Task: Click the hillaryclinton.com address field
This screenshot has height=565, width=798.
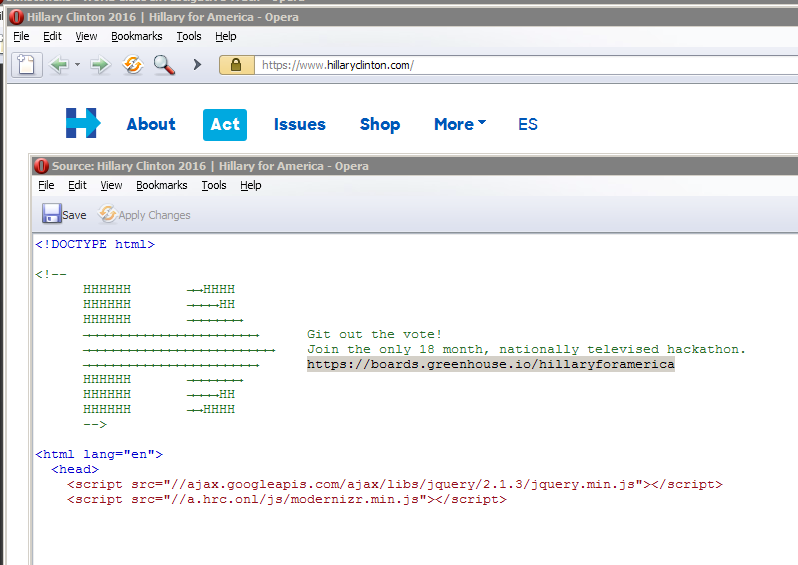Action: coord(526,65)
